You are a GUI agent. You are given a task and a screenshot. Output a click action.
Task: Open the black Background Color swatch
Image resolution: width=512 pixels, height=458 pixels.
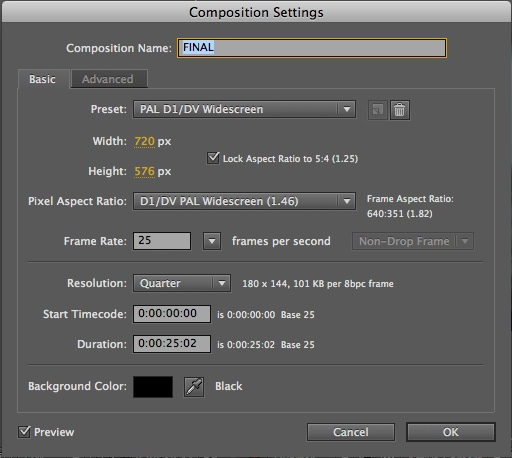click(x=153, y=387)
